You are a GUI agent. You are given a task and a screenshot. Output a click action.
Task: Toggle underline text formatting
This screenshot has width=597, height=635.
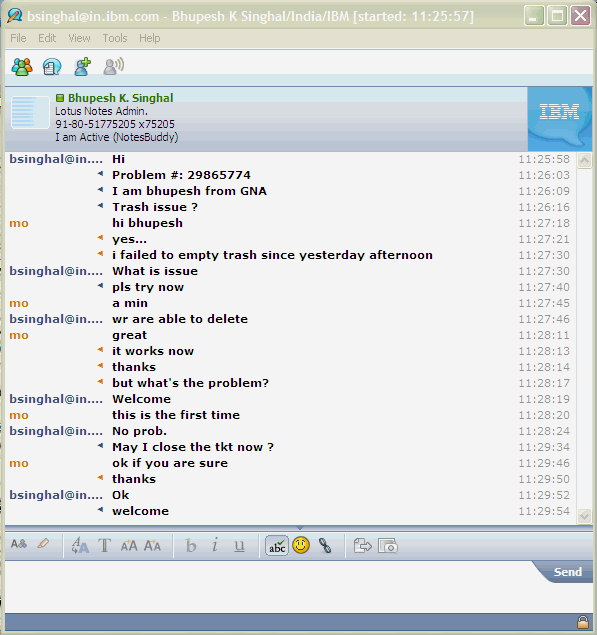[x=239, y=546]
